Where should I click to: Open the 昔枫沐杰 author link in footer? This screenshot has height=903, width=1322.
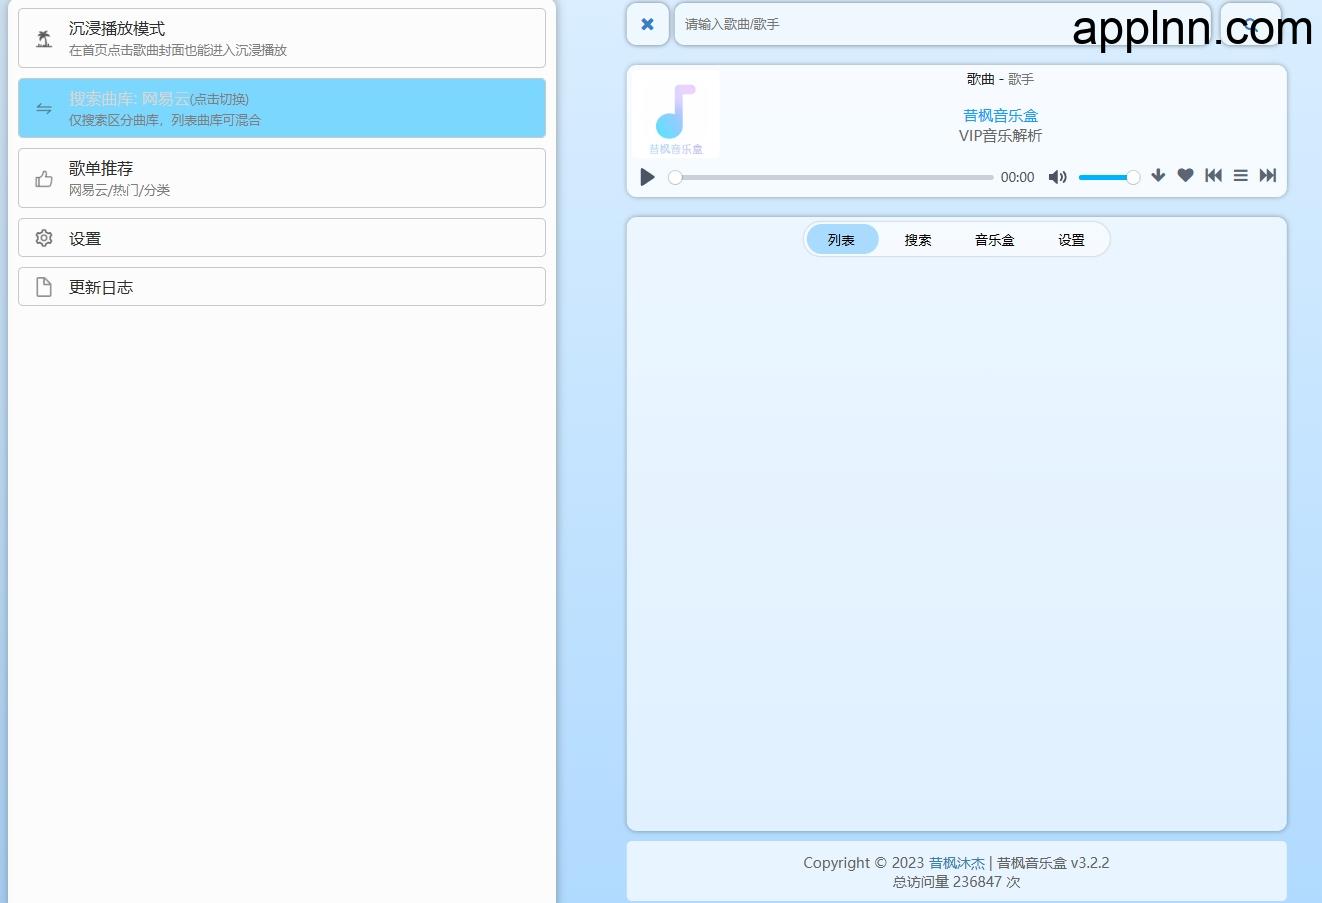pos(957,863)
